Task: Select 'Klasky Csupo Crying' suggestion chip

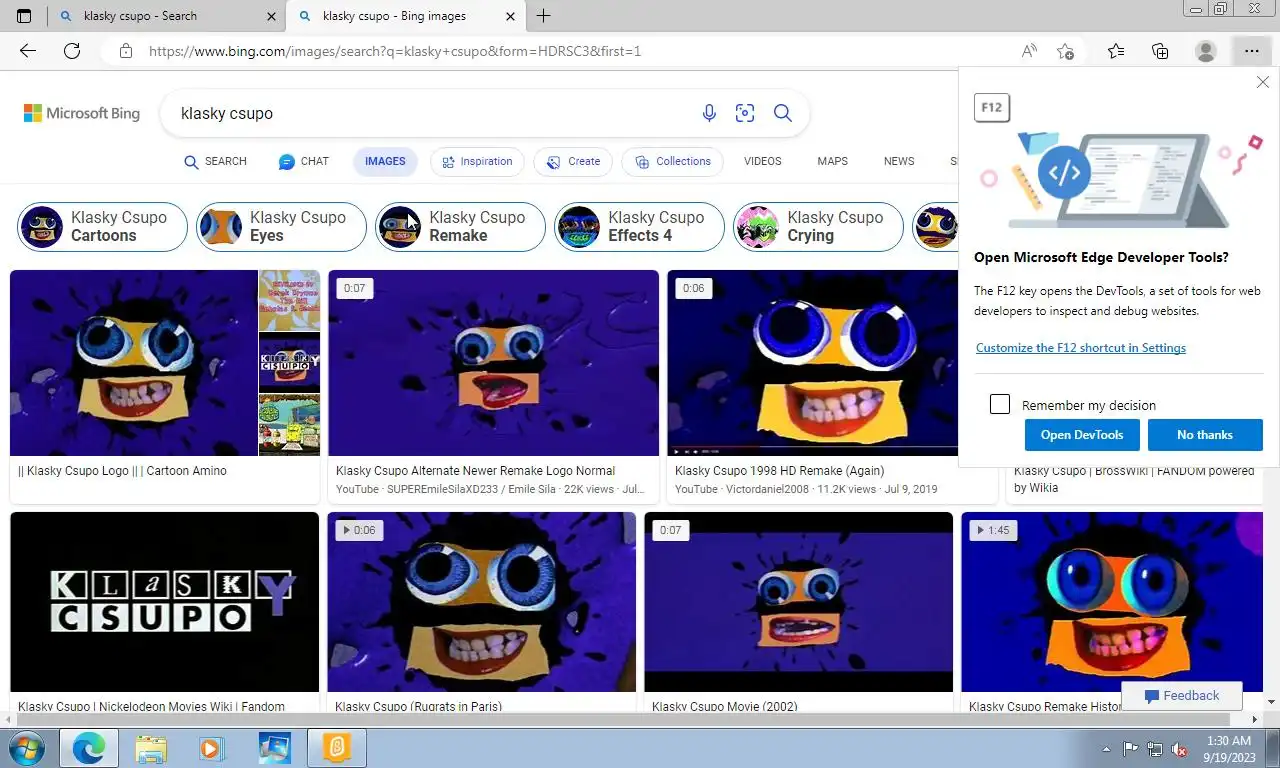Action: point(818,227)
